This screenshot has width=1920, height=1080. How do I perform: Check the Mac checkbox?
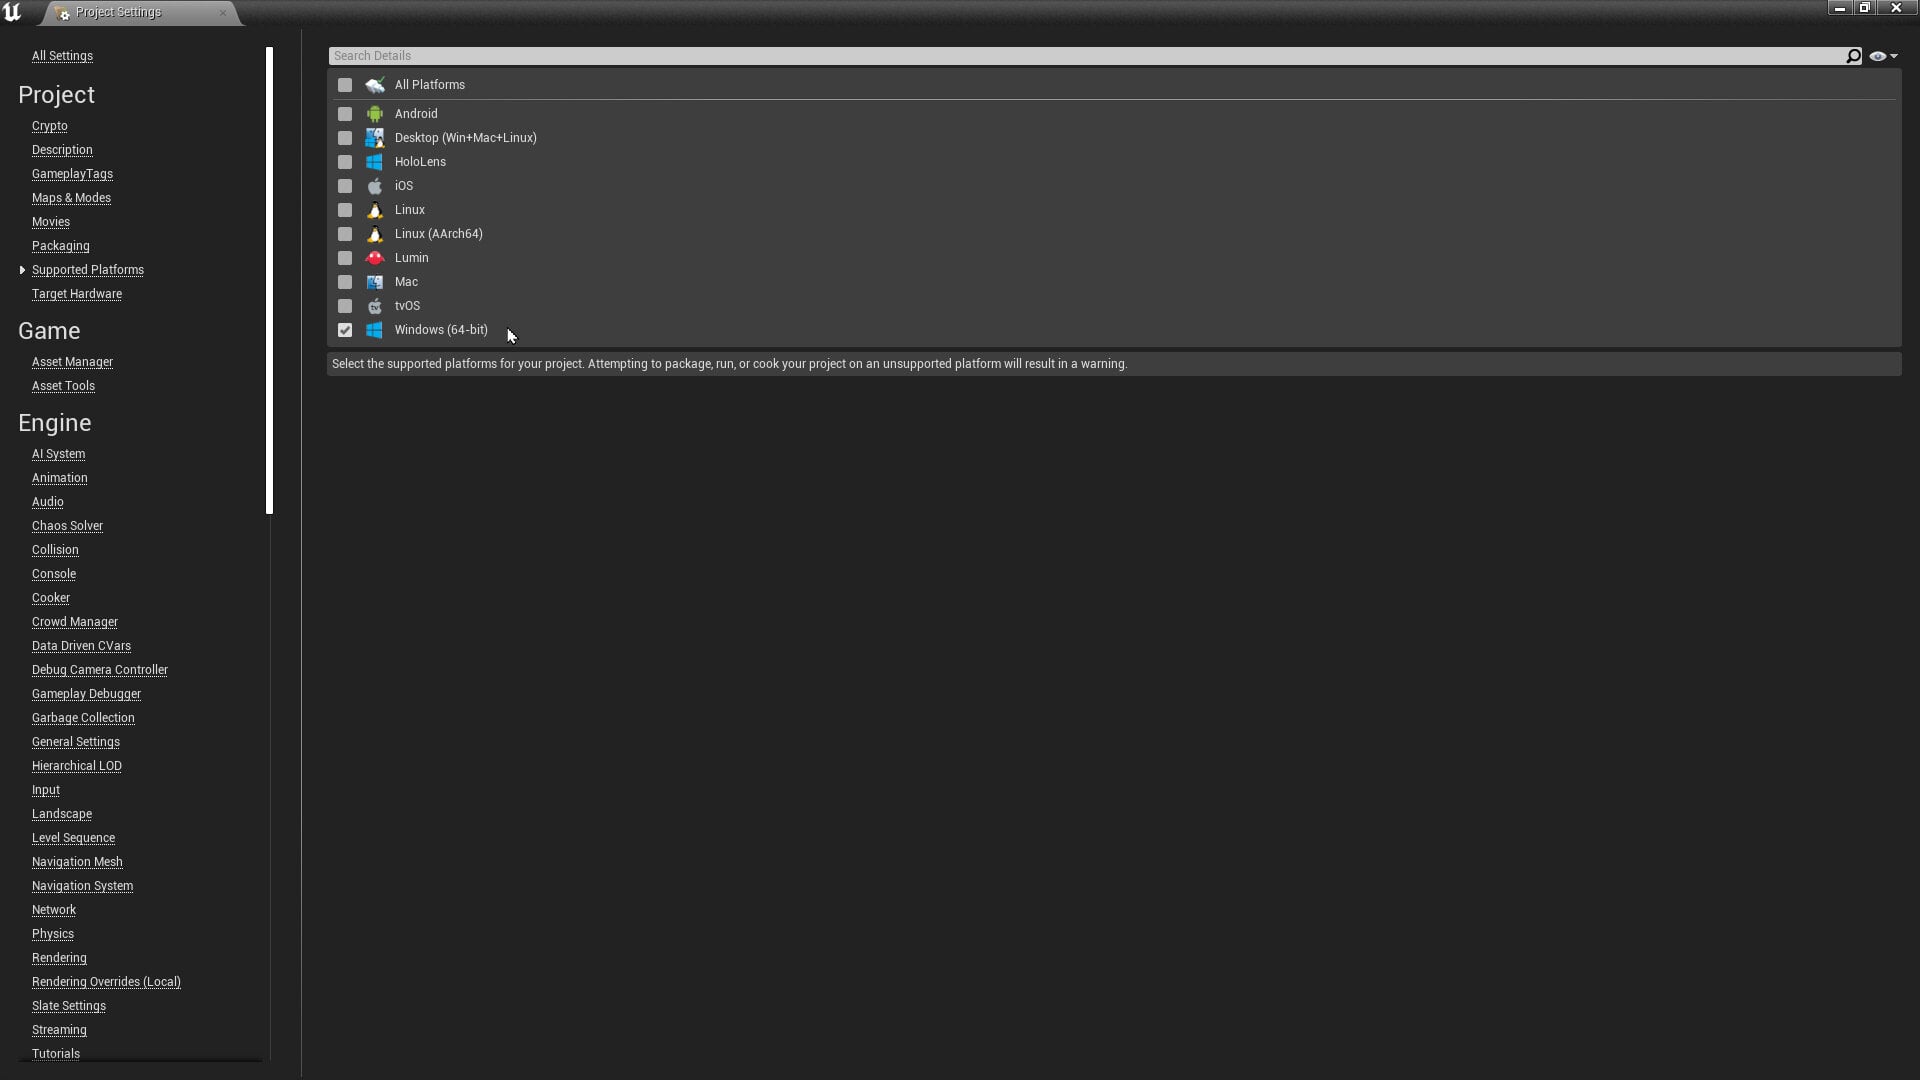pos(345,282)
